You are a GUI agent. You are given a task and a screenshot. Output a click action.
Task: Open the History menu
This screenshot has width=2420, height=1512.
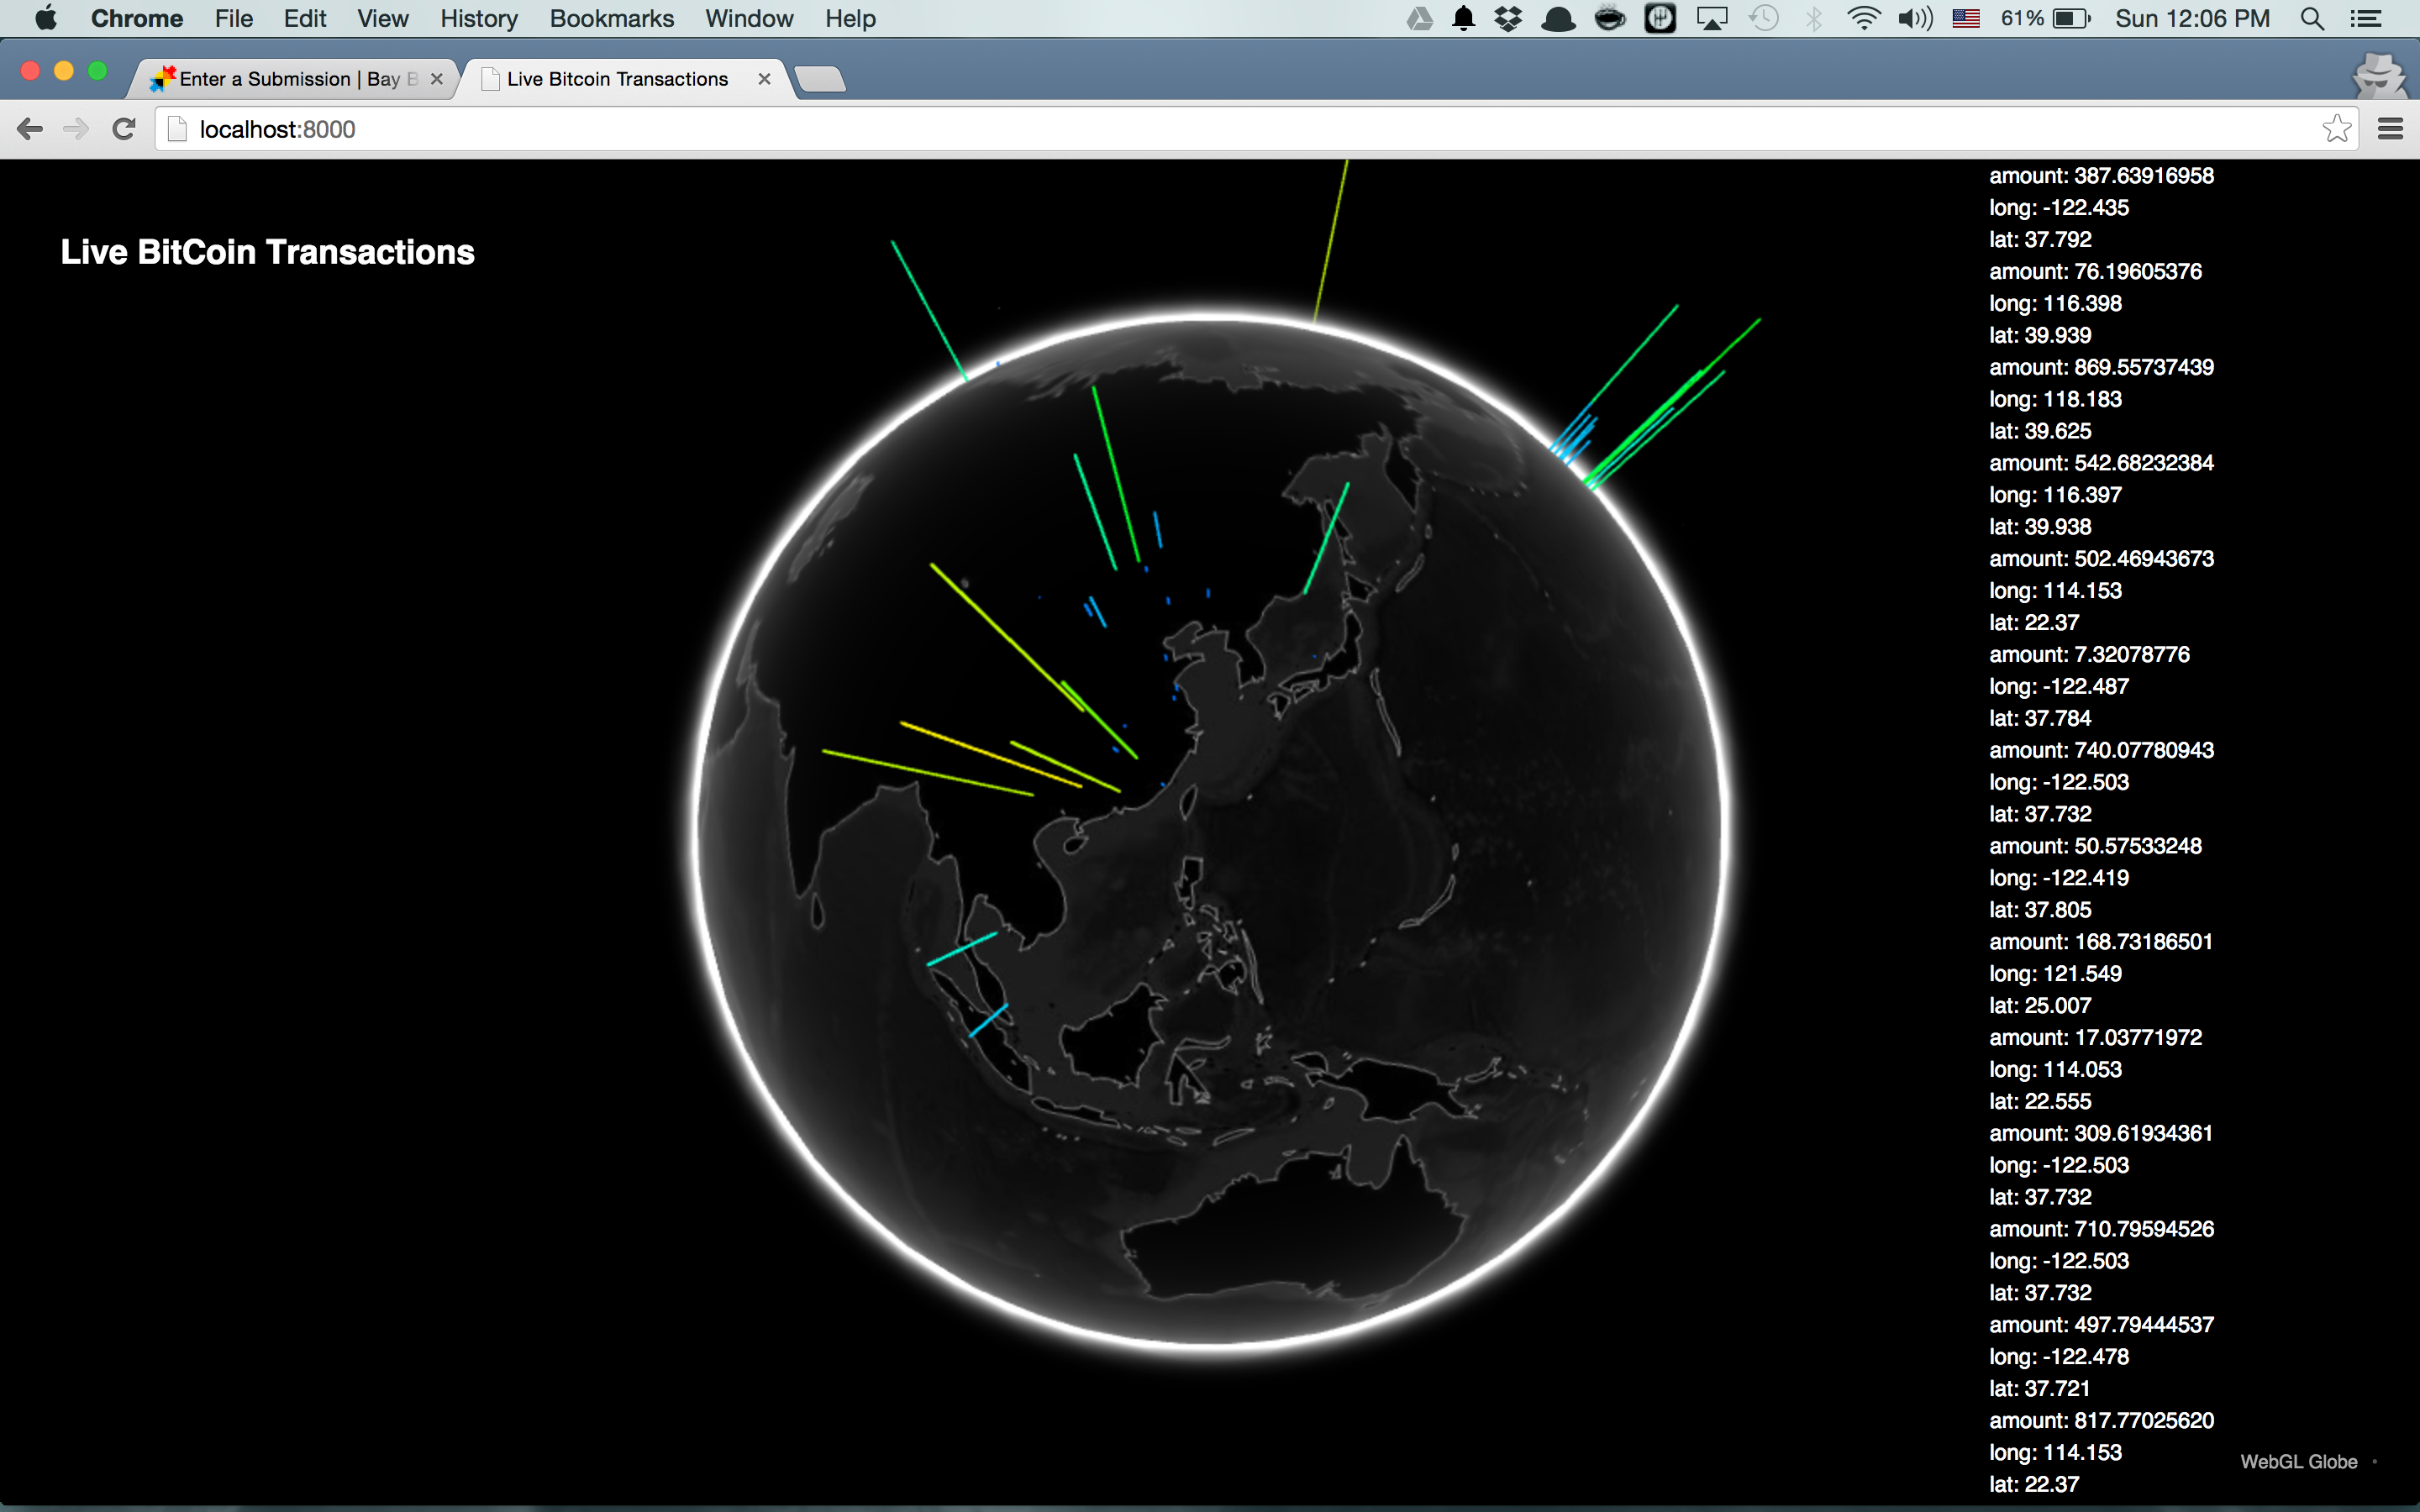478,19
